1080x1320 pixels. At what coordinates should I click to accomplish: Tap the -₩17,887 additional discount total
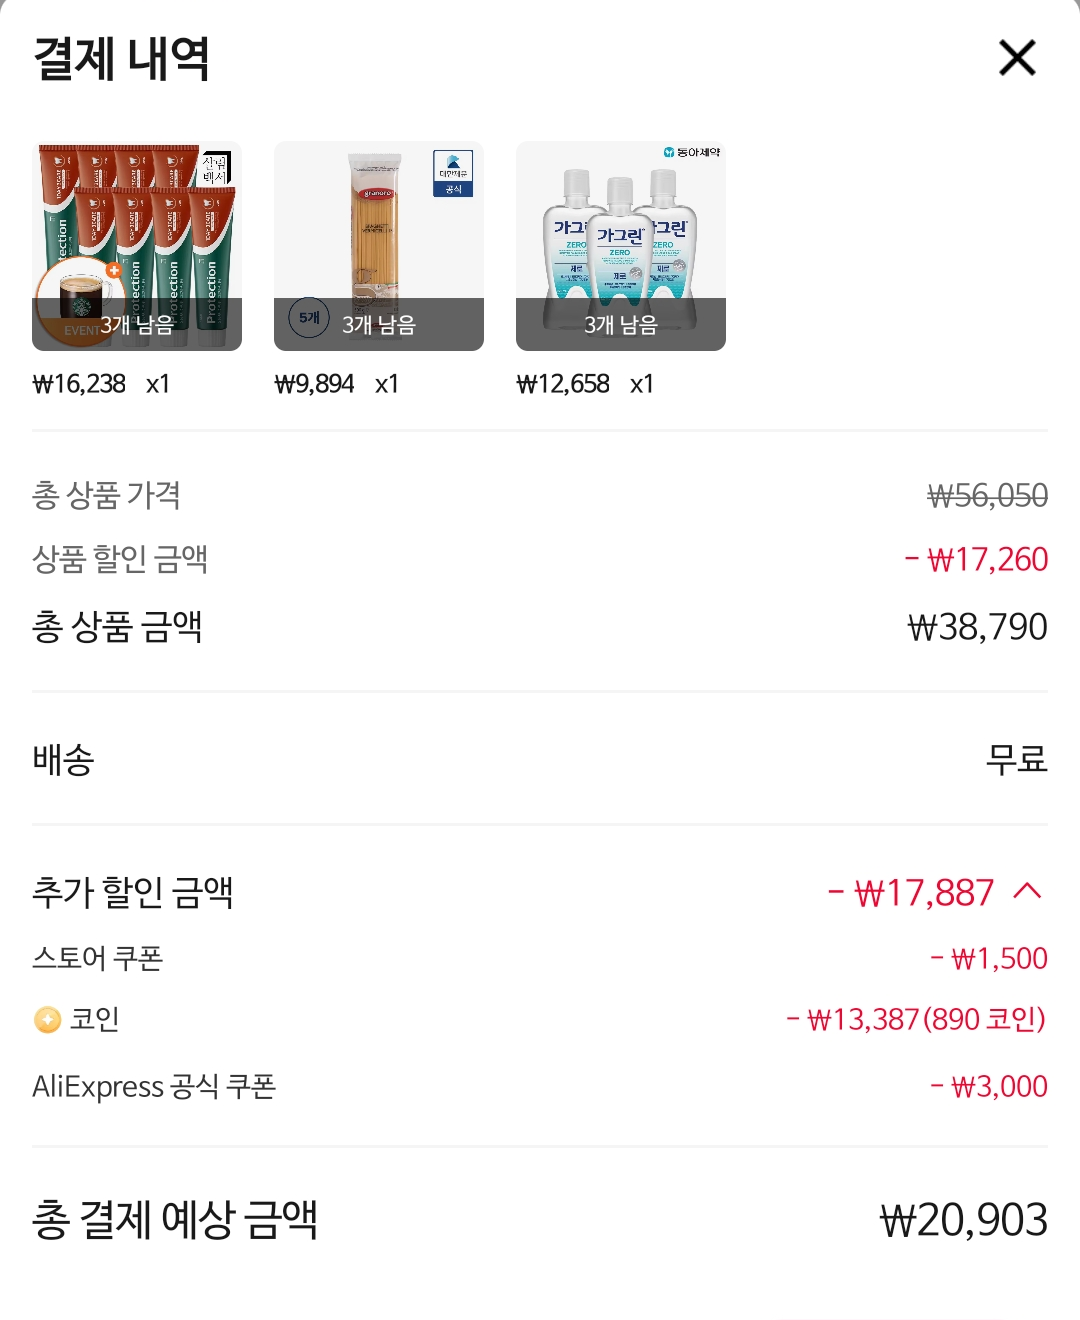911,892
